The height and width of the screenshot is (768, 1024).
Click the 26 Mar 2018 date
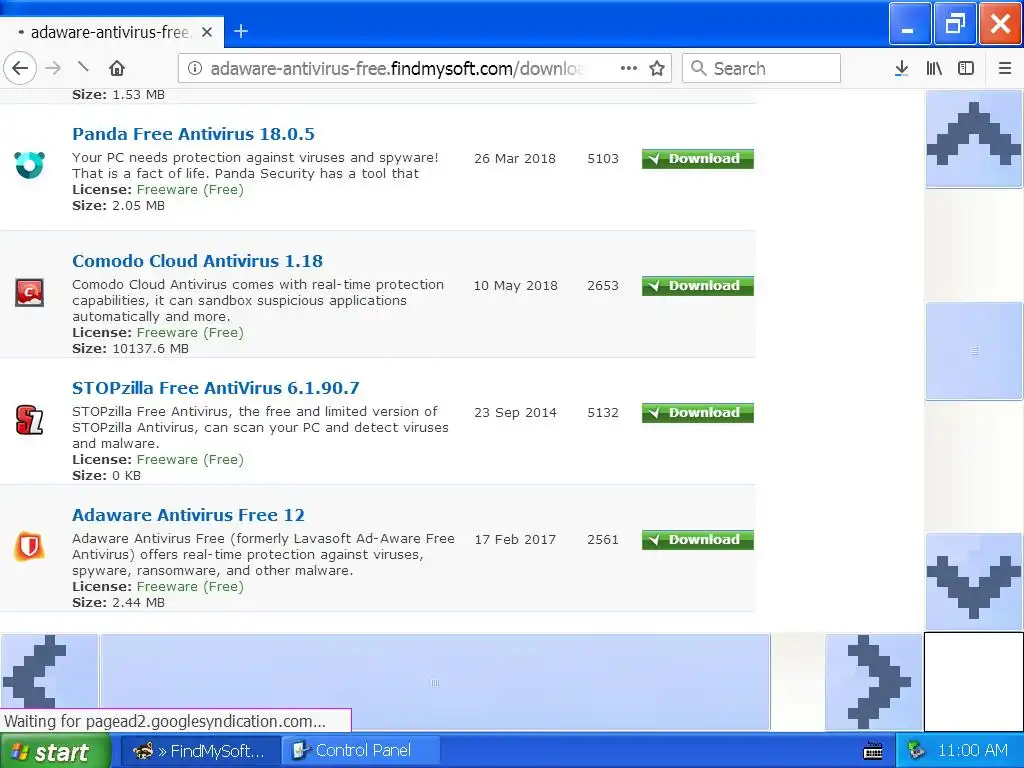515,159
